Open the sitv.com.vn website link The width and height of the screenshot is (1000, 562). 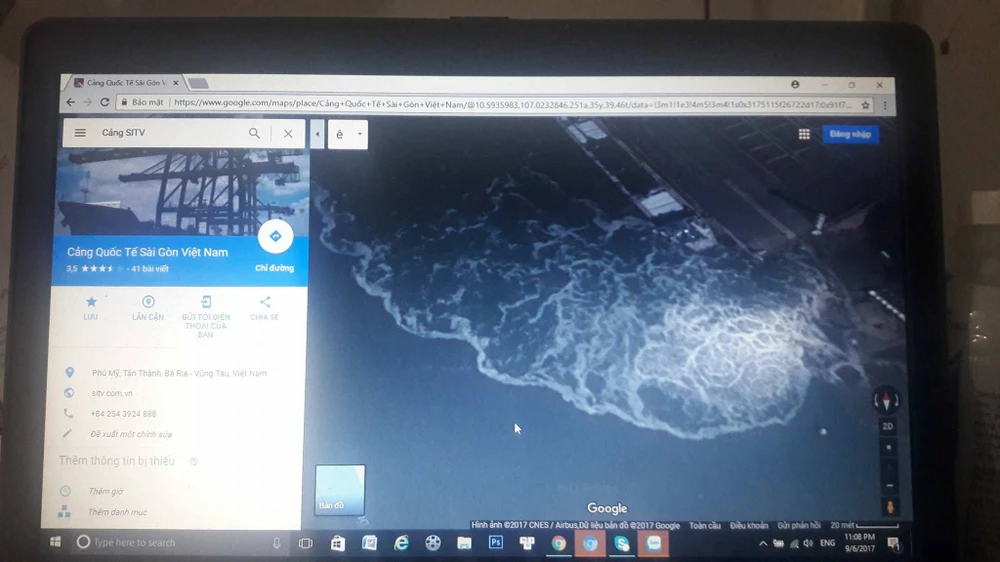112,393
